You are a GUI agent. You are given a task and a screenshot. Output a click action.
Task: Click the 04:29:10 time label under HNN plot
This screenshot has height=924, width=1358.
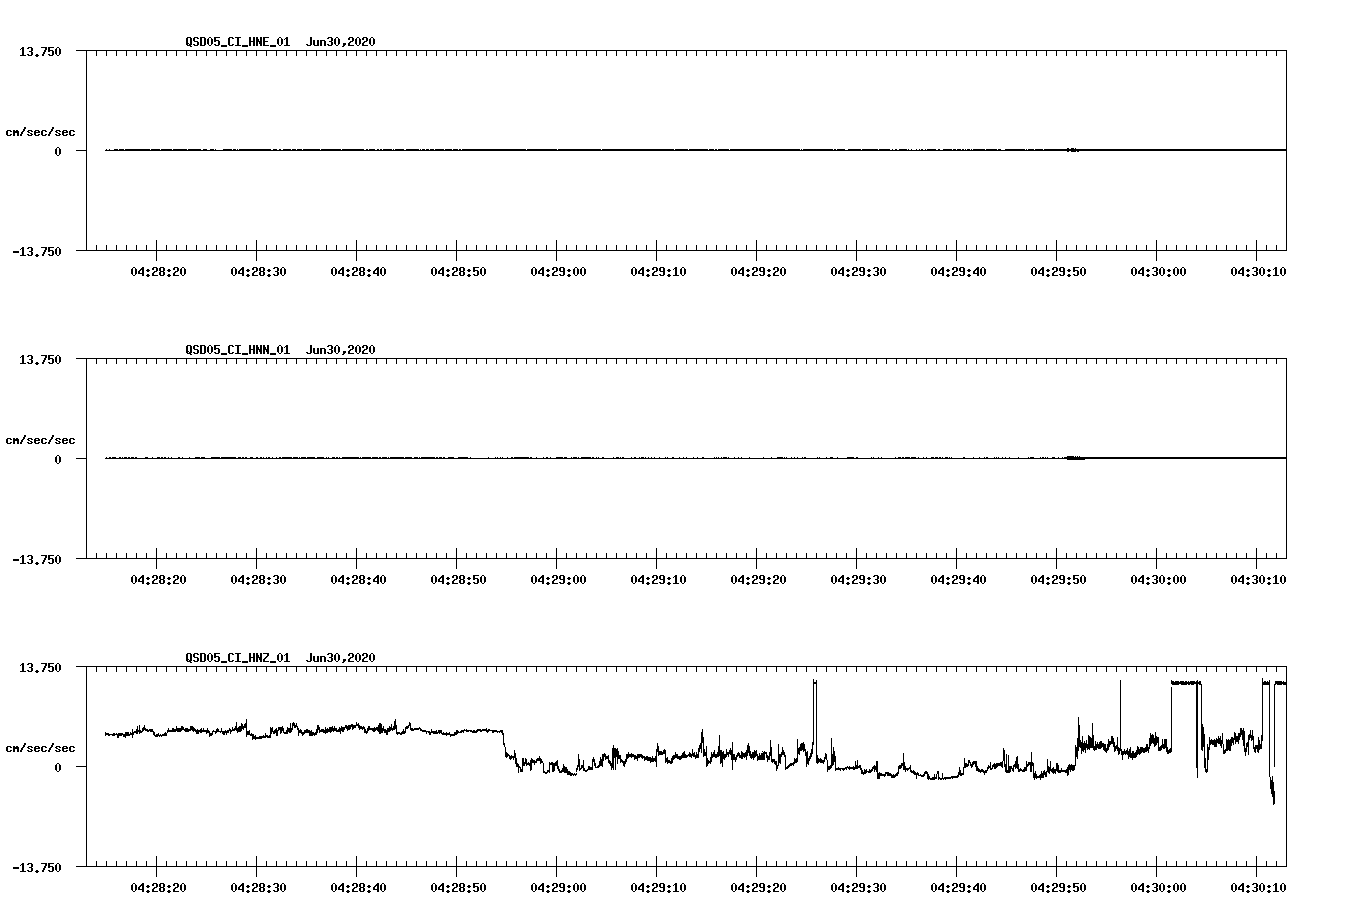coord(658,580)
